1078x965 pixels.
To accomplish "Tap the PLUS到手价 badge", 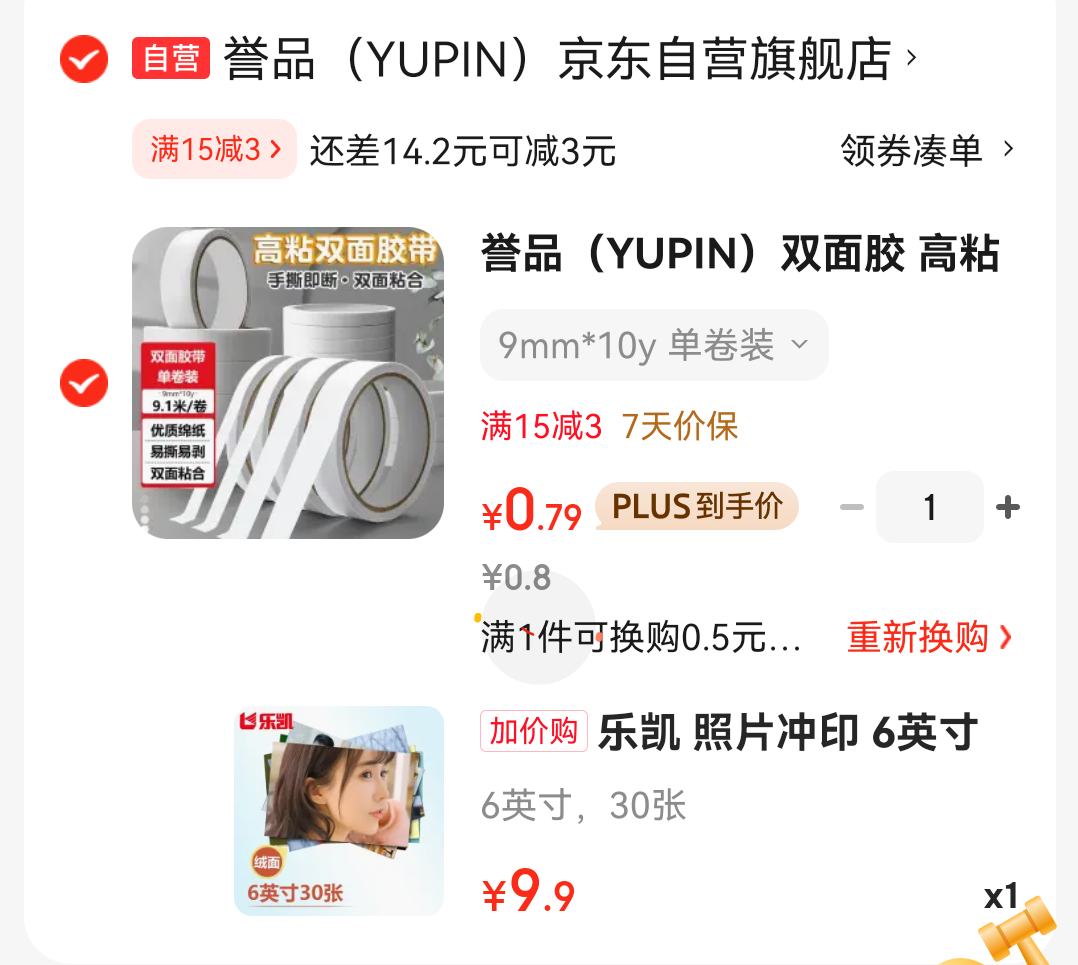I will pos(696,507).
